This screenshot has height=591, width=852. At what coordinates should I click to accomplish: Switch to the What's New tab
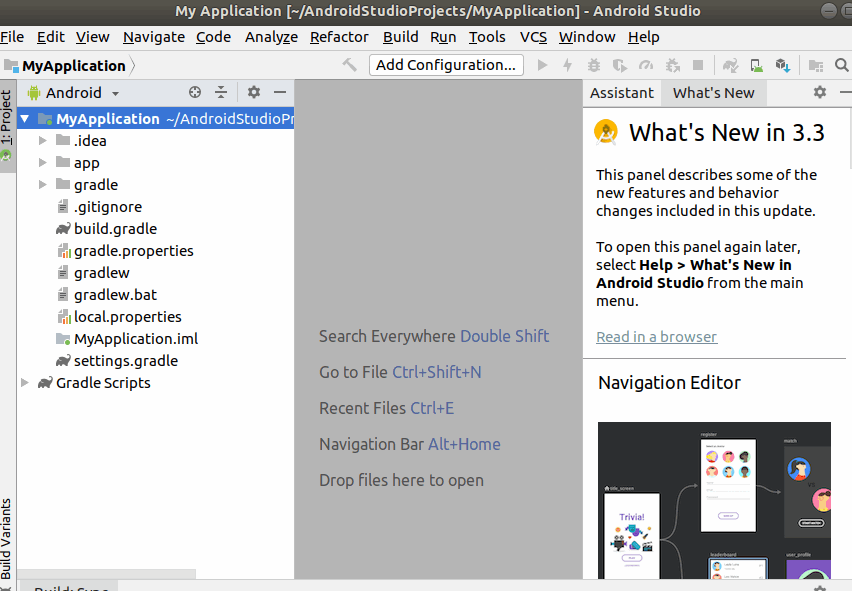713,93
